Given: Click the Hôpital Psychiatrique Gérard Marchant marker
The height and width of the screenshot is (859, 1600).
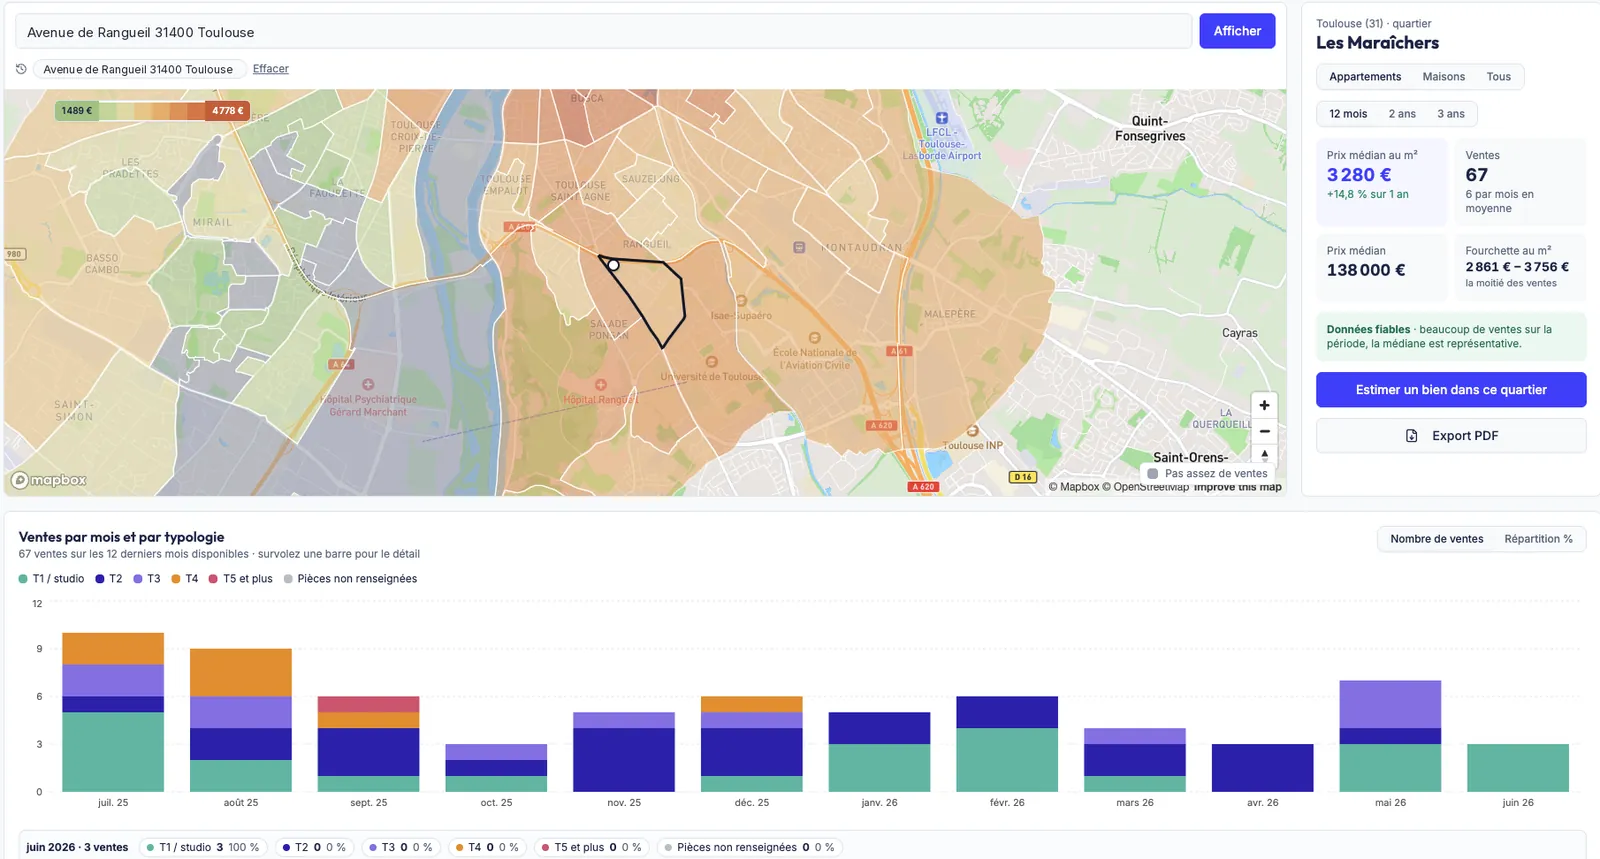Looking at the screenshot, I should (368, 384).
